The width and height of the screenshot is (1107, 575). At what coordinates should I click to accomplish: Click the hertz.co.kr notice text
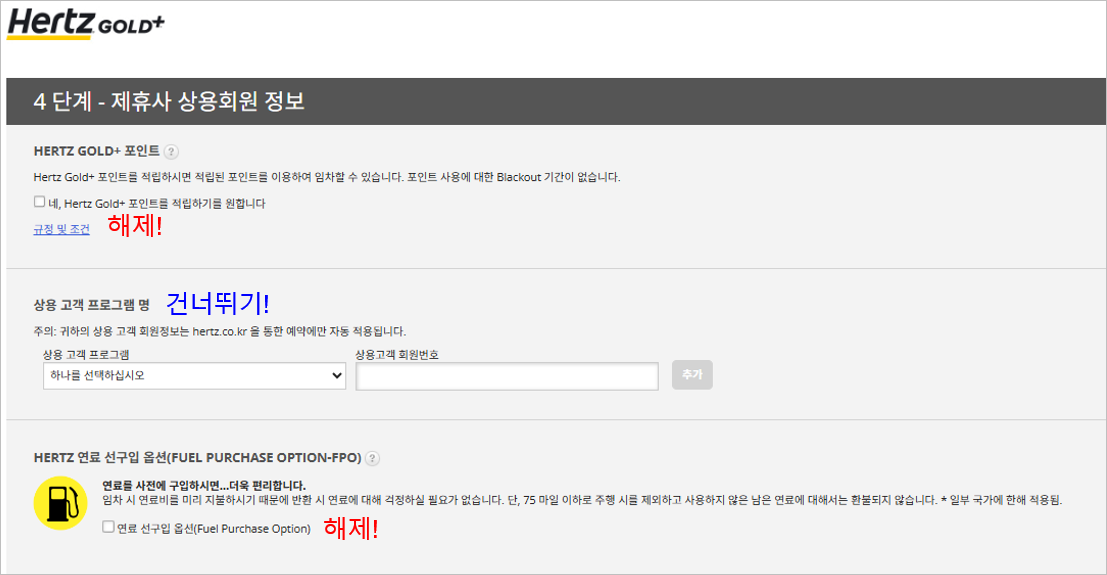point(220,331)
